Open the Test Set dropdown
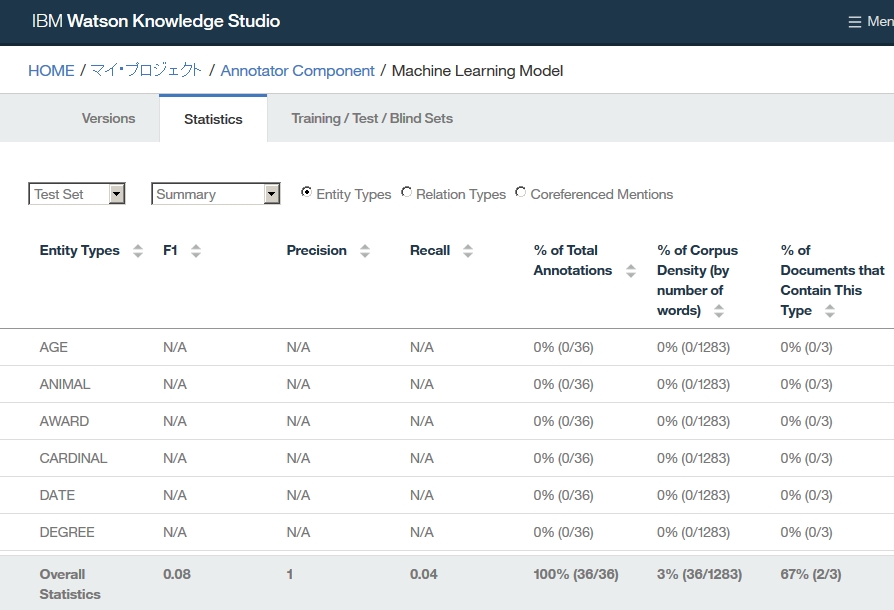This screenshot has width=894, height=610. pyautogui.click(x=77, y=194)
